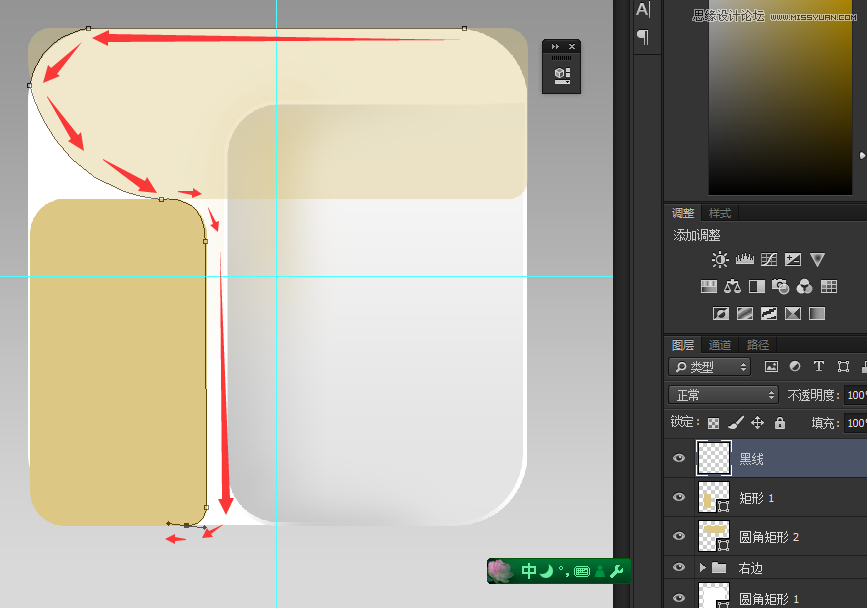Add an Exposure adjustment

[793, 259]
